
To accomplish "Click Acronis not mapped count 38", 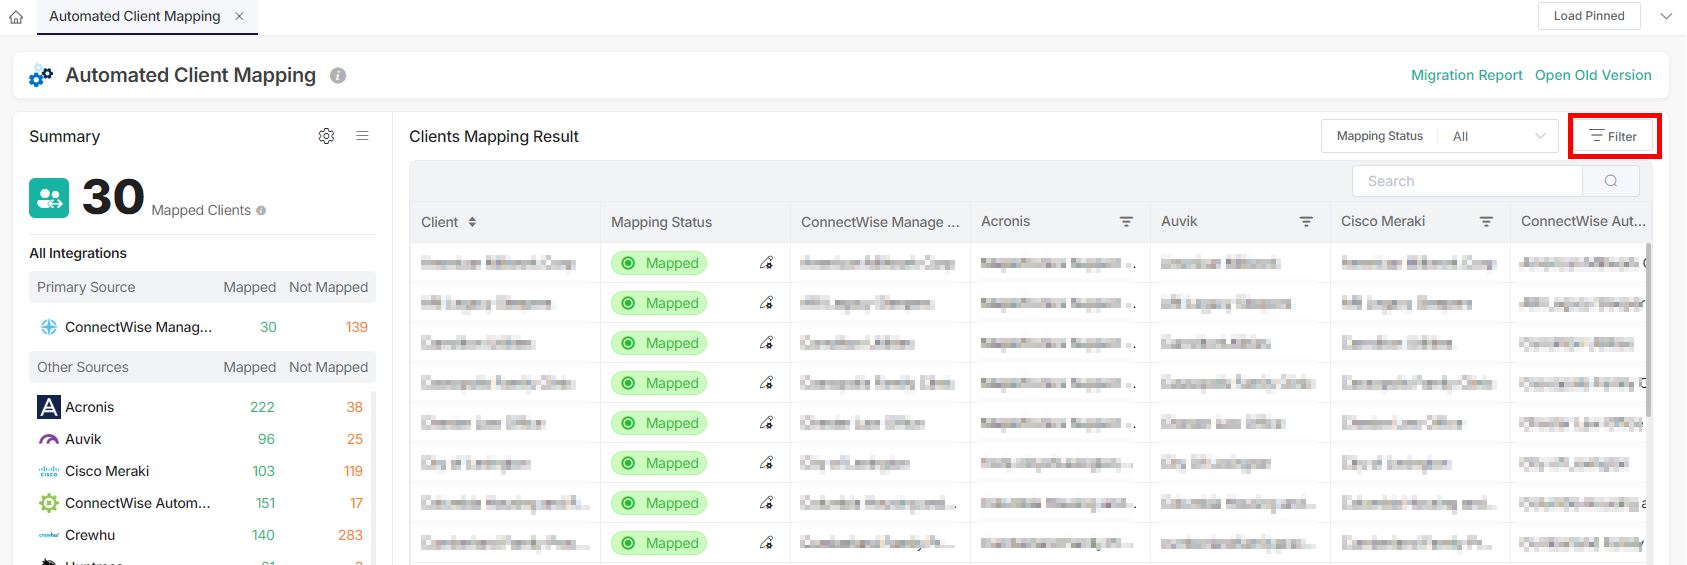I will click(x=355, y=407).
